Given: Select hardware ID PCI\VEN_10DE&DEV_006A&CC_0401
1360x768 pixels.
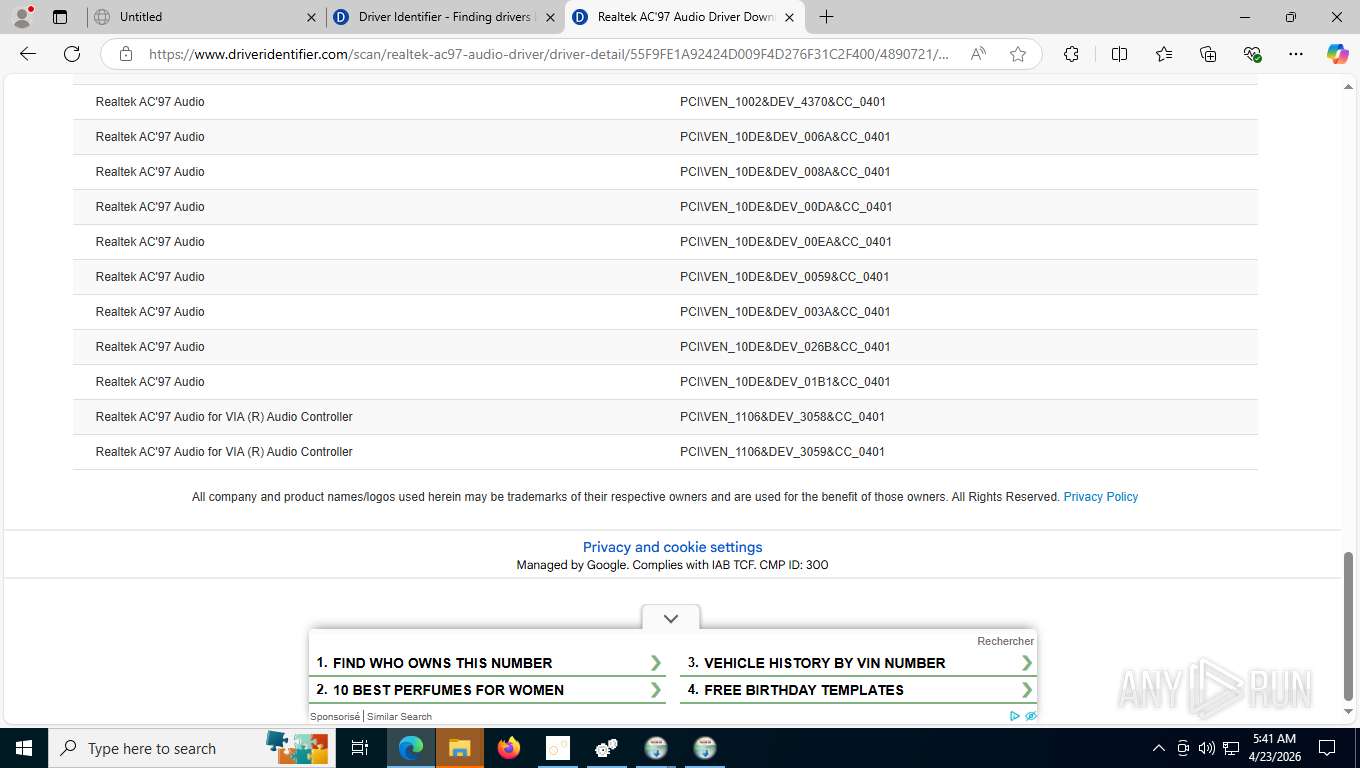Looking at the screenshot, I should pyautogui.click(x=785, y=137).
